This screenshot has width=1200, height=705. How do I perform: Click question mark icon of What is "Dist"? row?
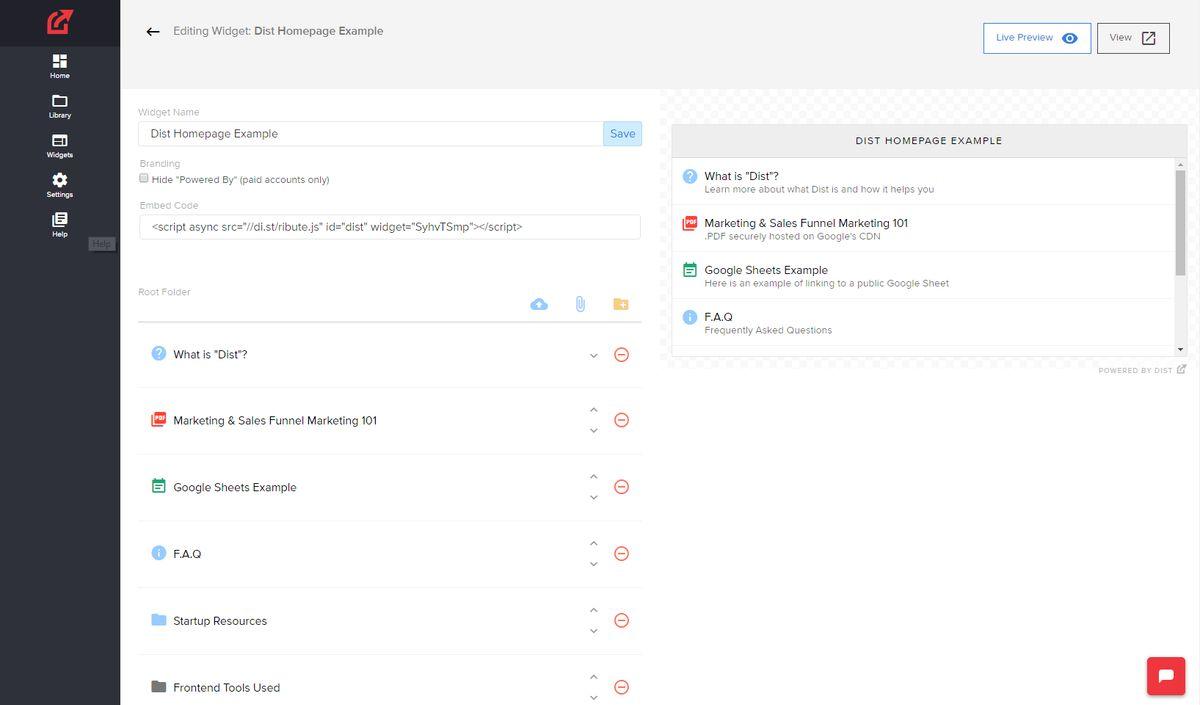click(158, 353)
